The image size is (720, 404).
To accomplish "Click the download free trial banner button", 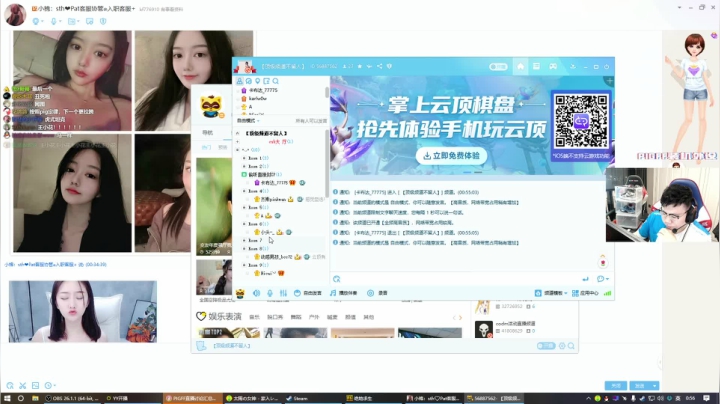I will click(x=451, y=156).
